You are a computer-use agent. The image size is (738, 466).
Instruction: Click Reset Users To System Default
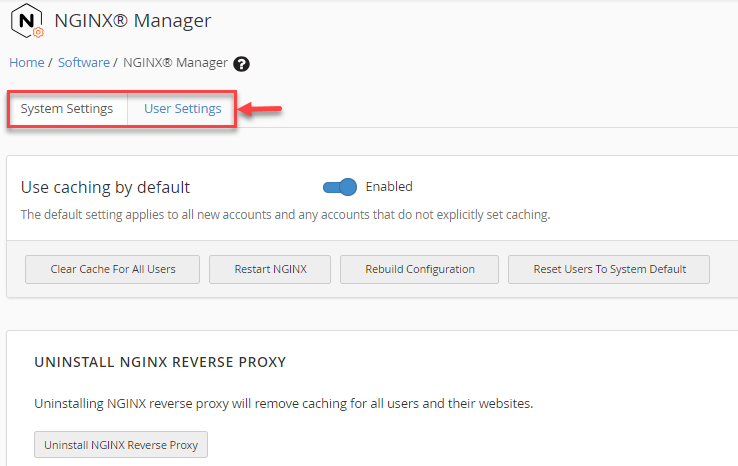pyautogui.click(x=609, y=270)
